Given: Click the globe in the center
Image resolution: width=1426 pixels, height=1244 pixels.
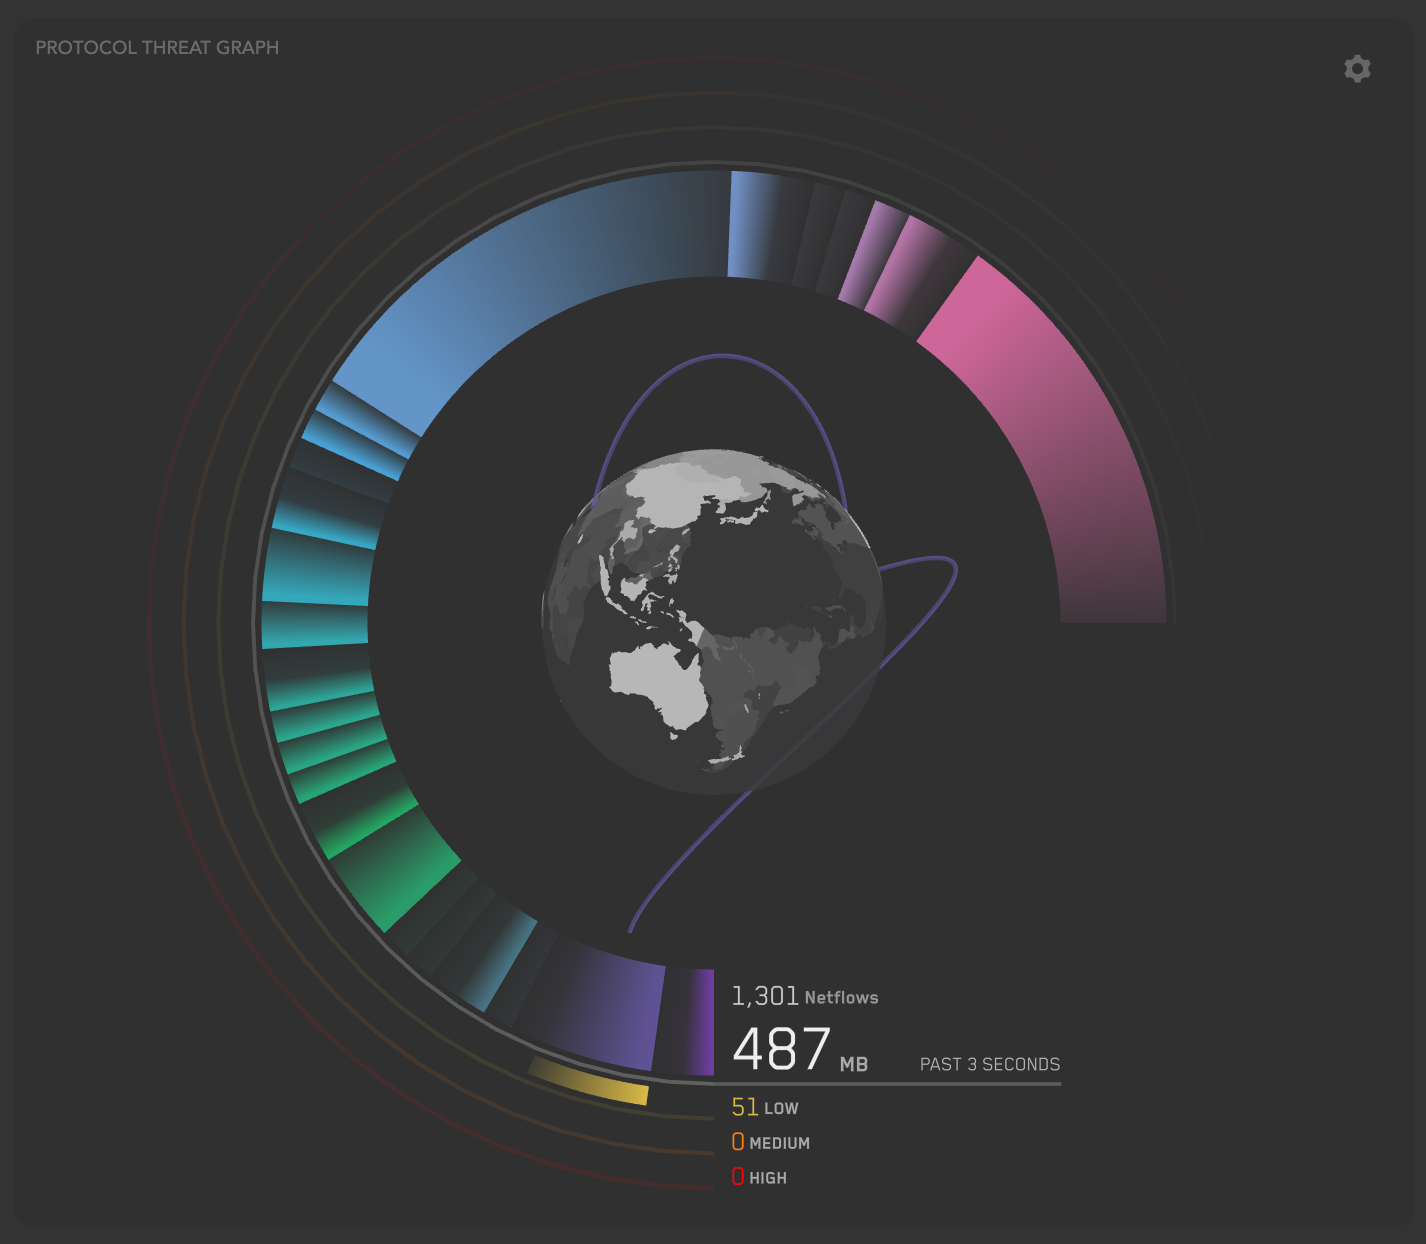Looking at the screenshot, I should (714, 622).
